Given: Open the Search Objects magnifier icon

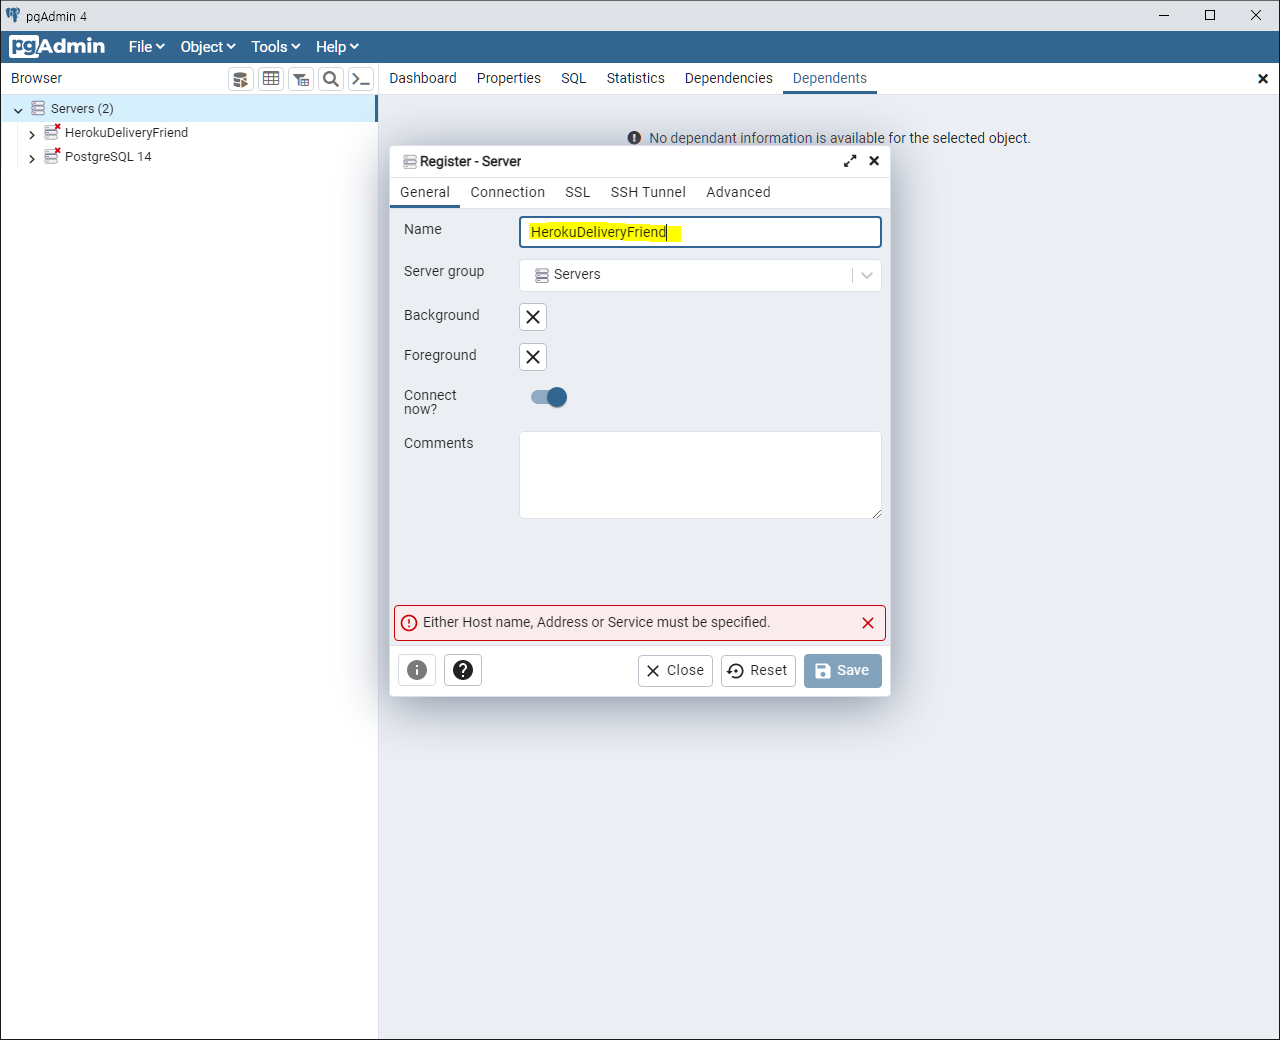Looking at the screenshot, I should point(331,79).
